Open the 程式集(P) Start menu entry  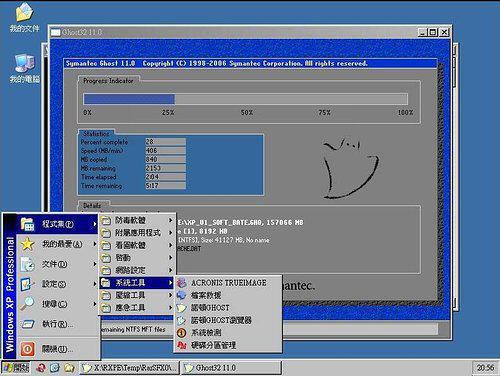tap(58, 224)
